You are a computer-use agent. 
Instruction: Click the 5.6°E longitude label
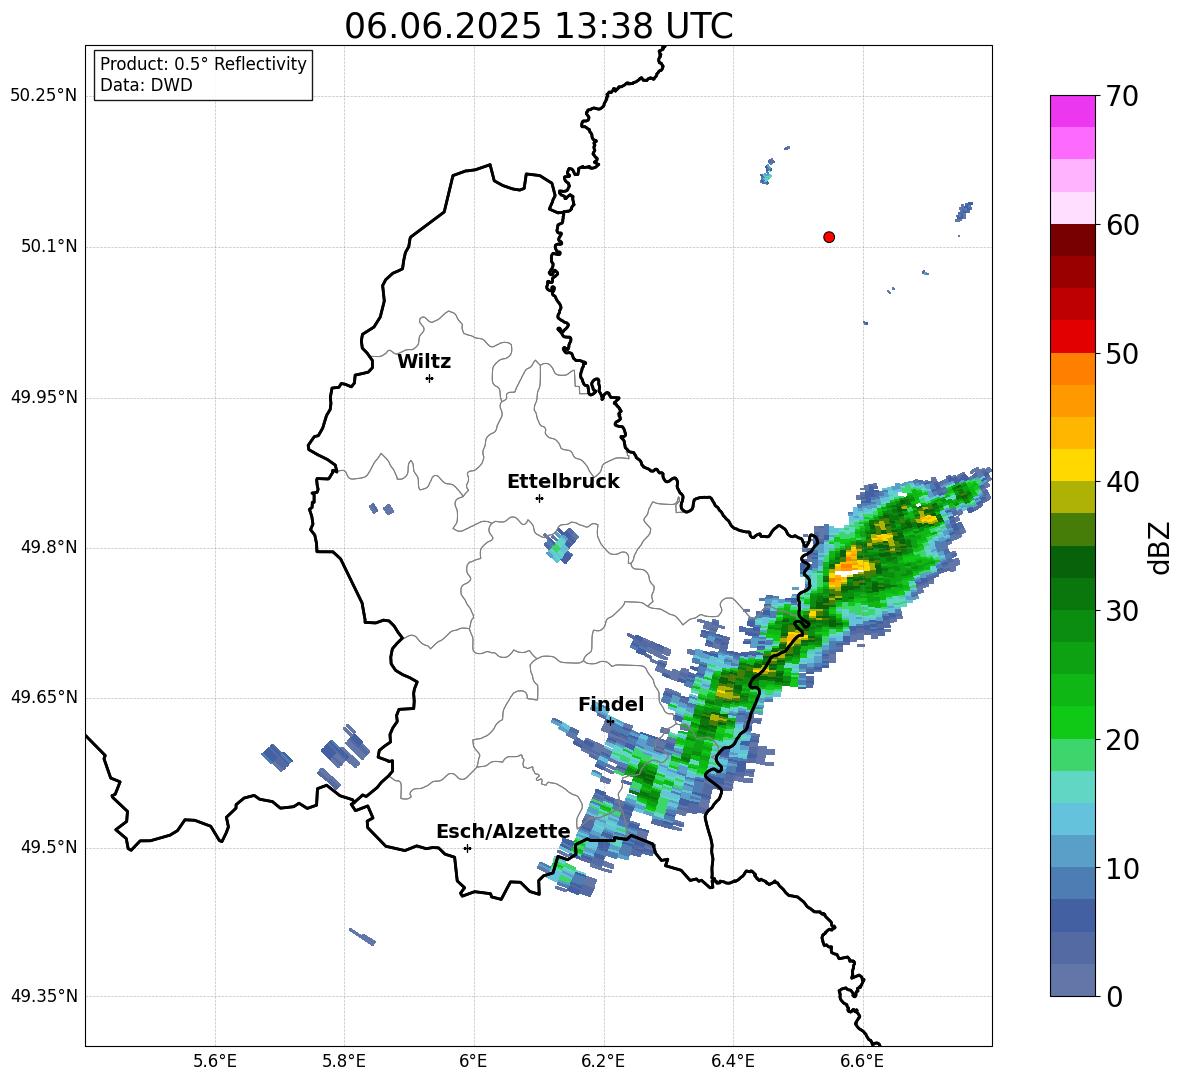point(215,1061)
